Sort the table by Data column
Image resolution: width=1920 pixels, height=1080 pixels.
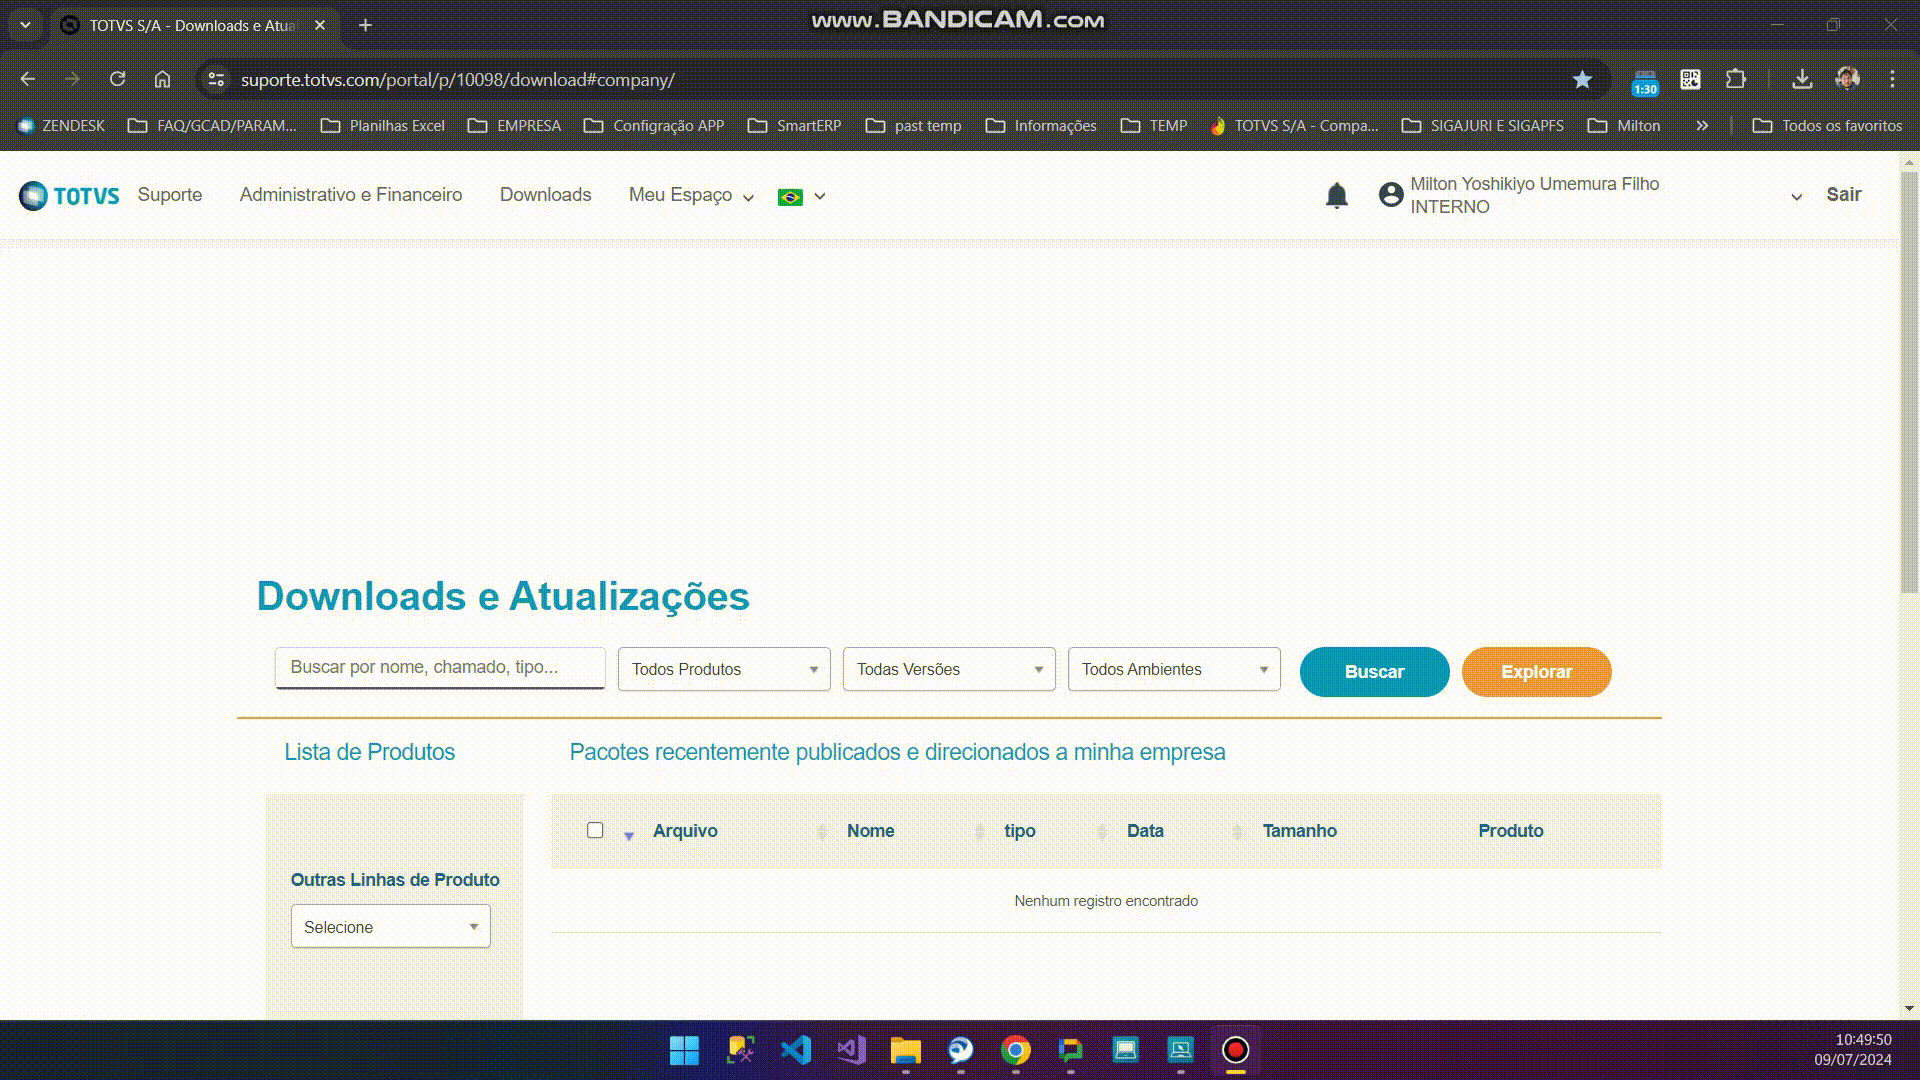(x=1145, y=831)
